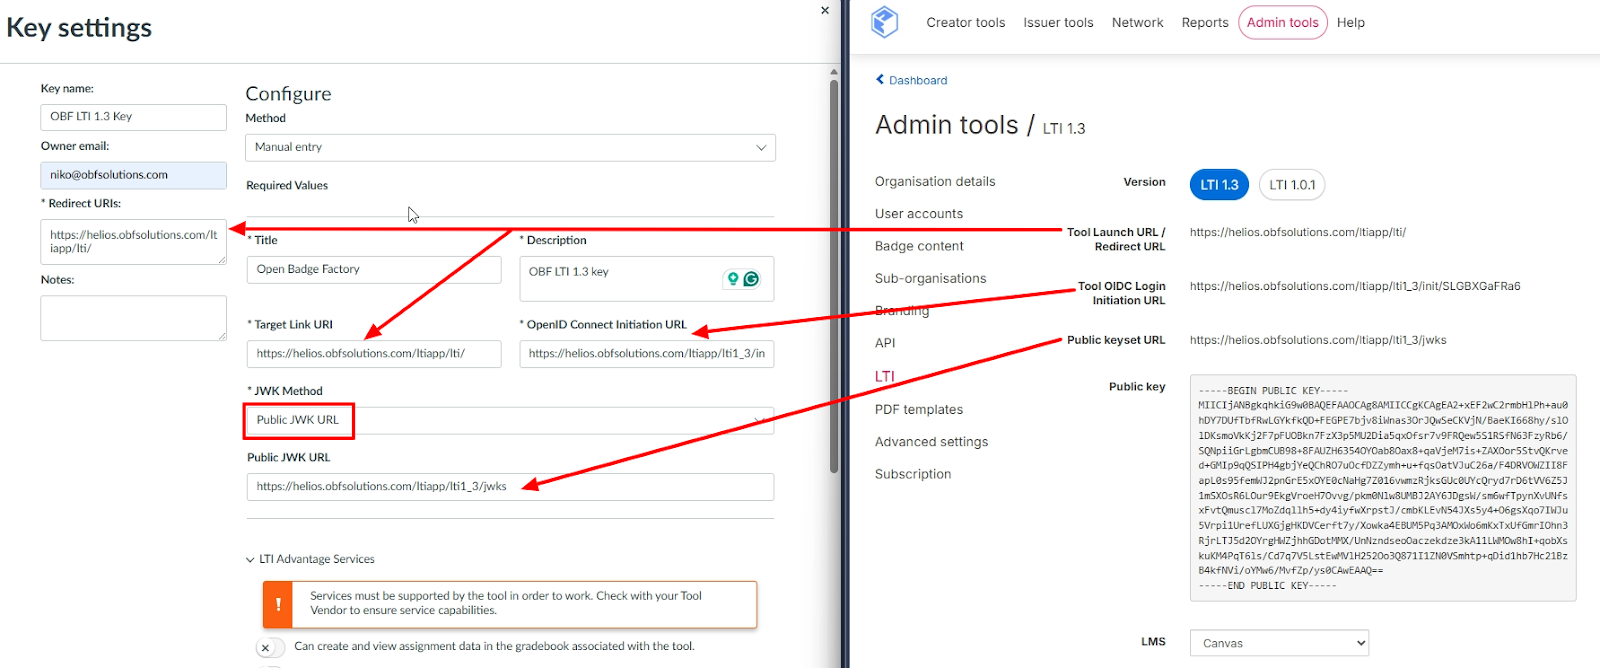
Task: Click the Owner email input field
Action: tap(133, 175)
